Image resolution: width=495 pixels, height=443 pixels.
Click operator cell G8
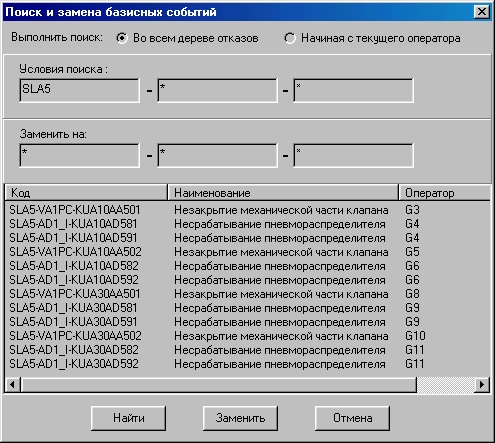coord(412,294)
